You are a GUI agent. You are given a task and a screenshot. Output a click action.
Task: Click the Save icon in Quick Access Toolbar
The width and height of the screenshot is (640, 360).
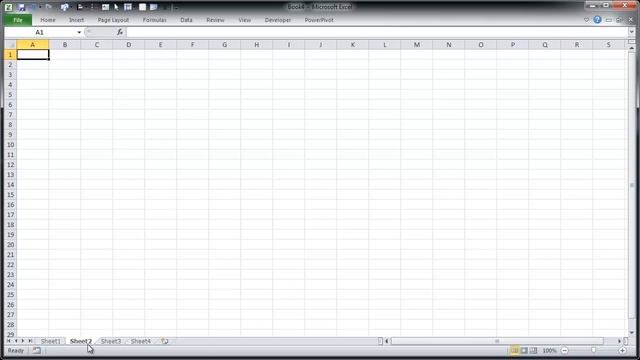pos(21,7)
